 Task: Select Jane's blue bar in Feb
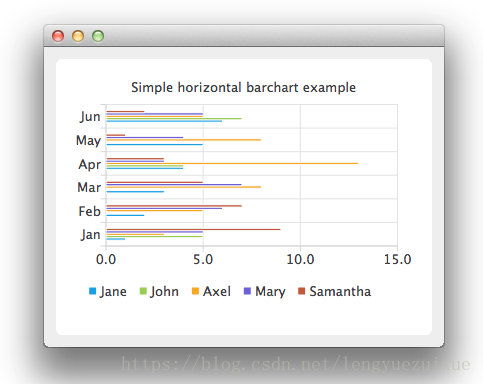coord(125,215)
